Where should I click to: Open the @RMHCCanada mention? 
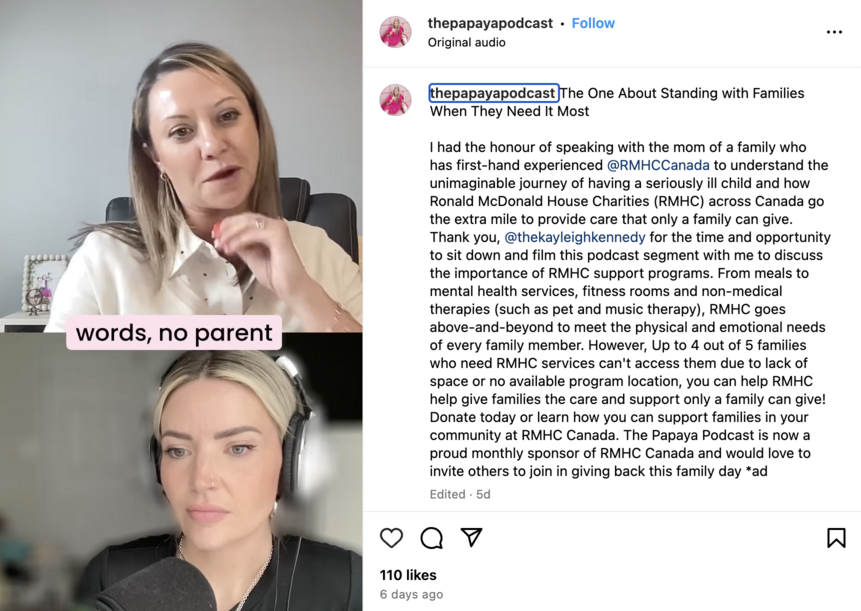(658, 165)
